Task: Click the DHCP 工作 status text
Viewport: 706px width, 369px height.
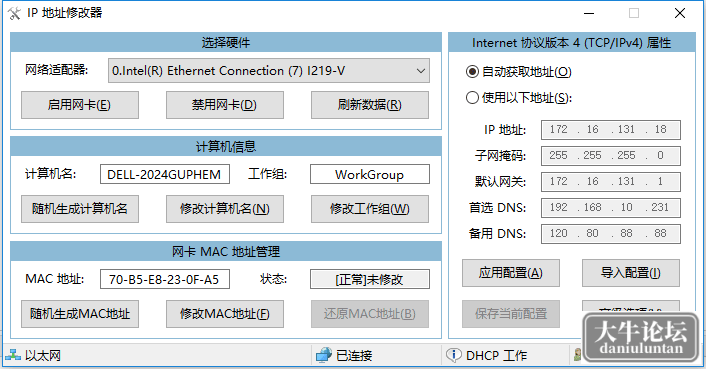Action: coord(496,356)
